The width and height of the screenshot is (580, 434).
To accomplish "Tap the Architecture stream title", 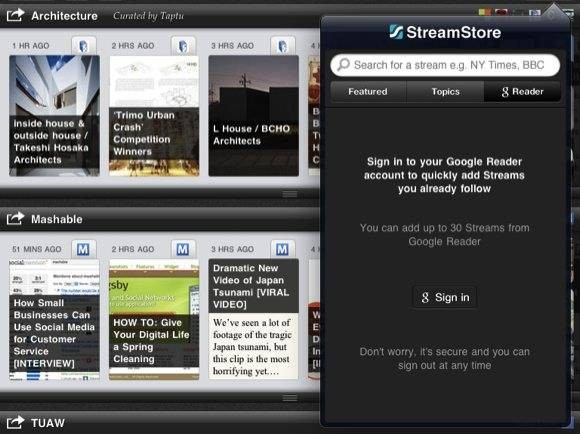I will (64, 16).
